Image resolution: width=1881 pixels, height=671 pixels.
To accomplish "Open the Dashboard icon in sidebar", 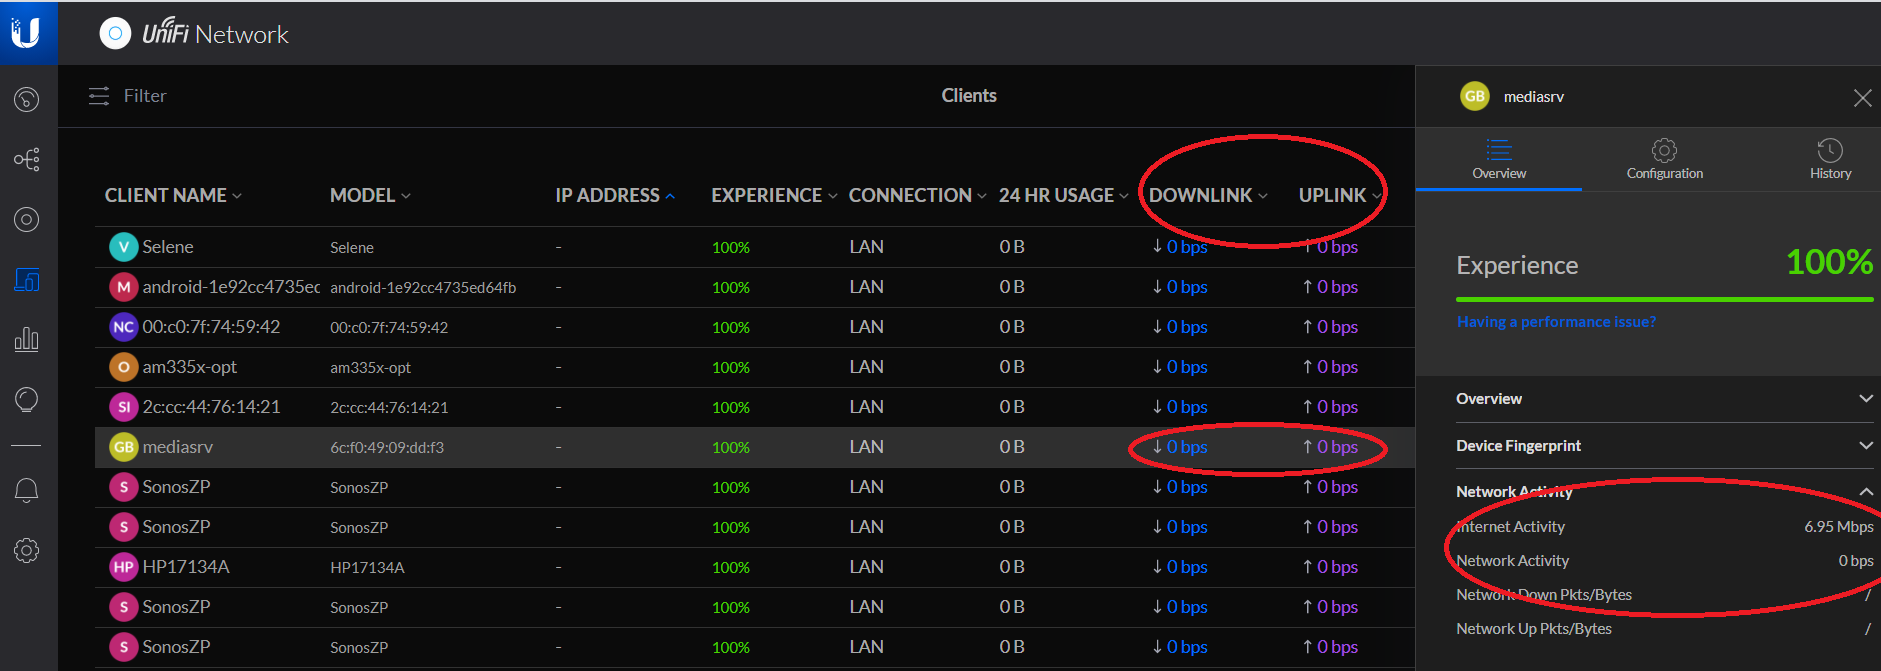I will (x=27, y=99).
